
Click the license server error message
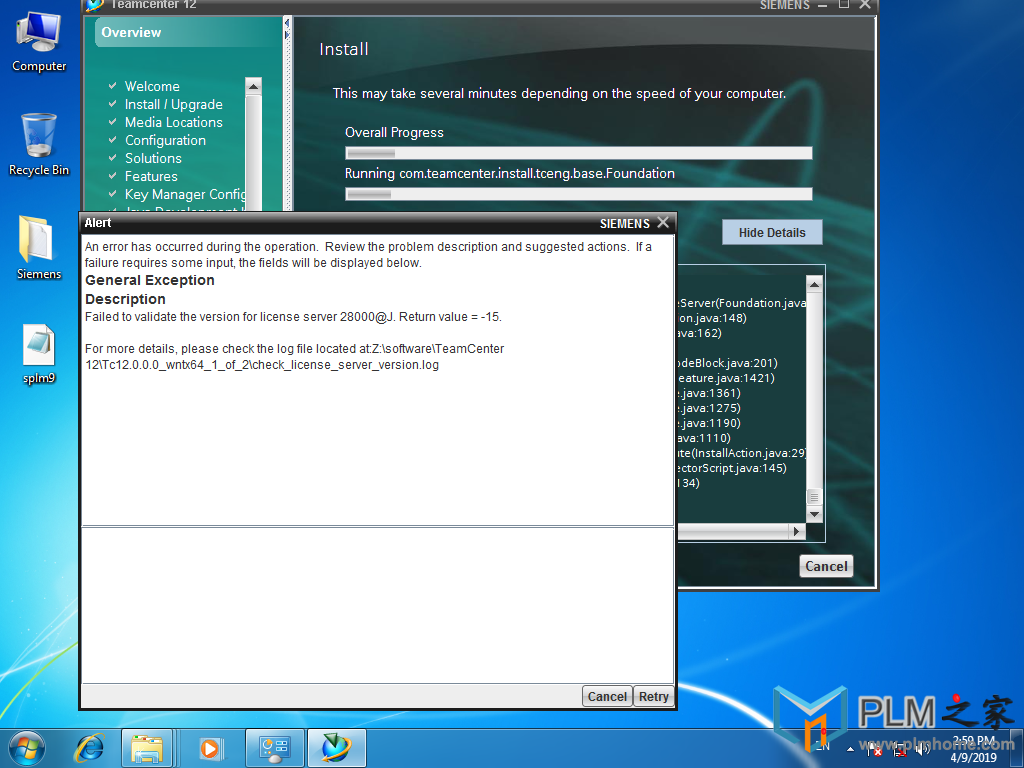click(293, 317)
